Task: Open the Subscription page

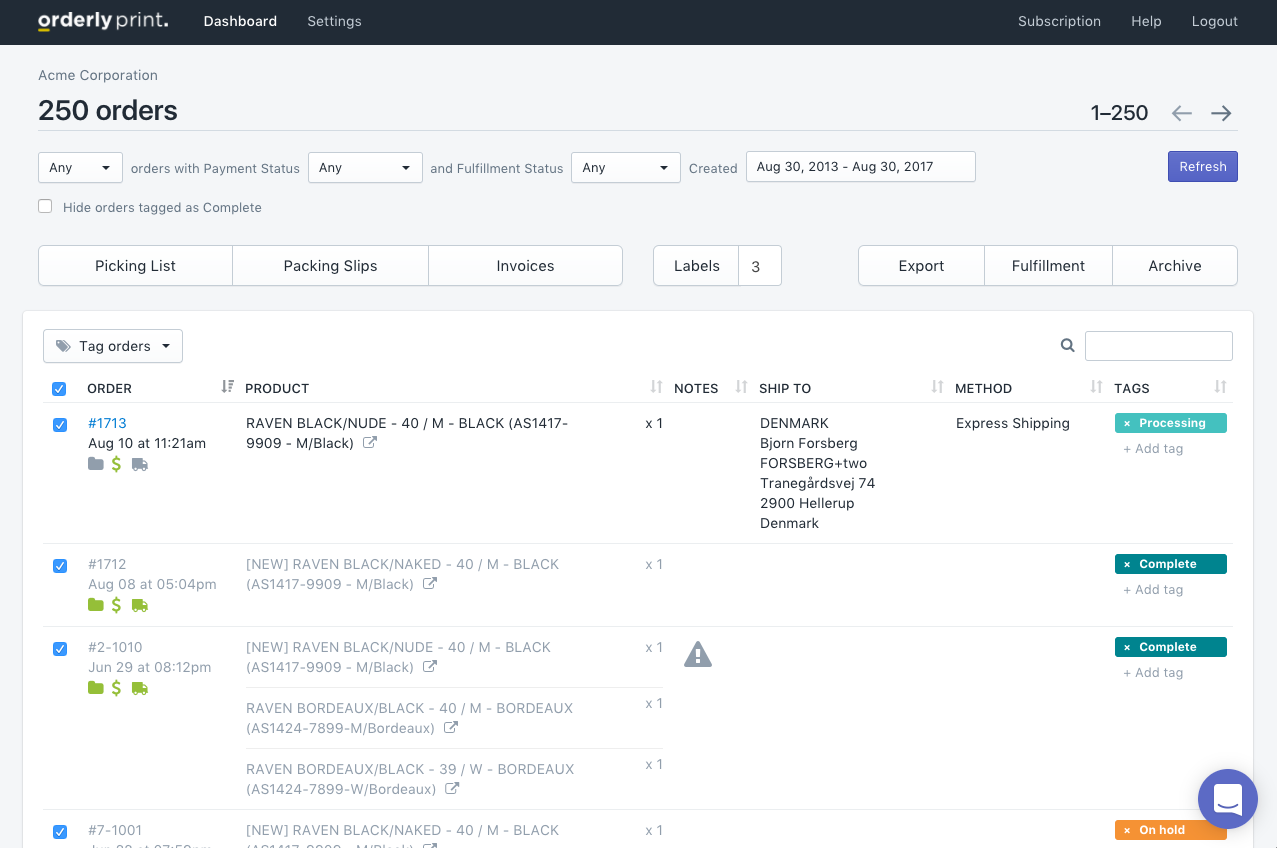Action: pos(1059,21)
